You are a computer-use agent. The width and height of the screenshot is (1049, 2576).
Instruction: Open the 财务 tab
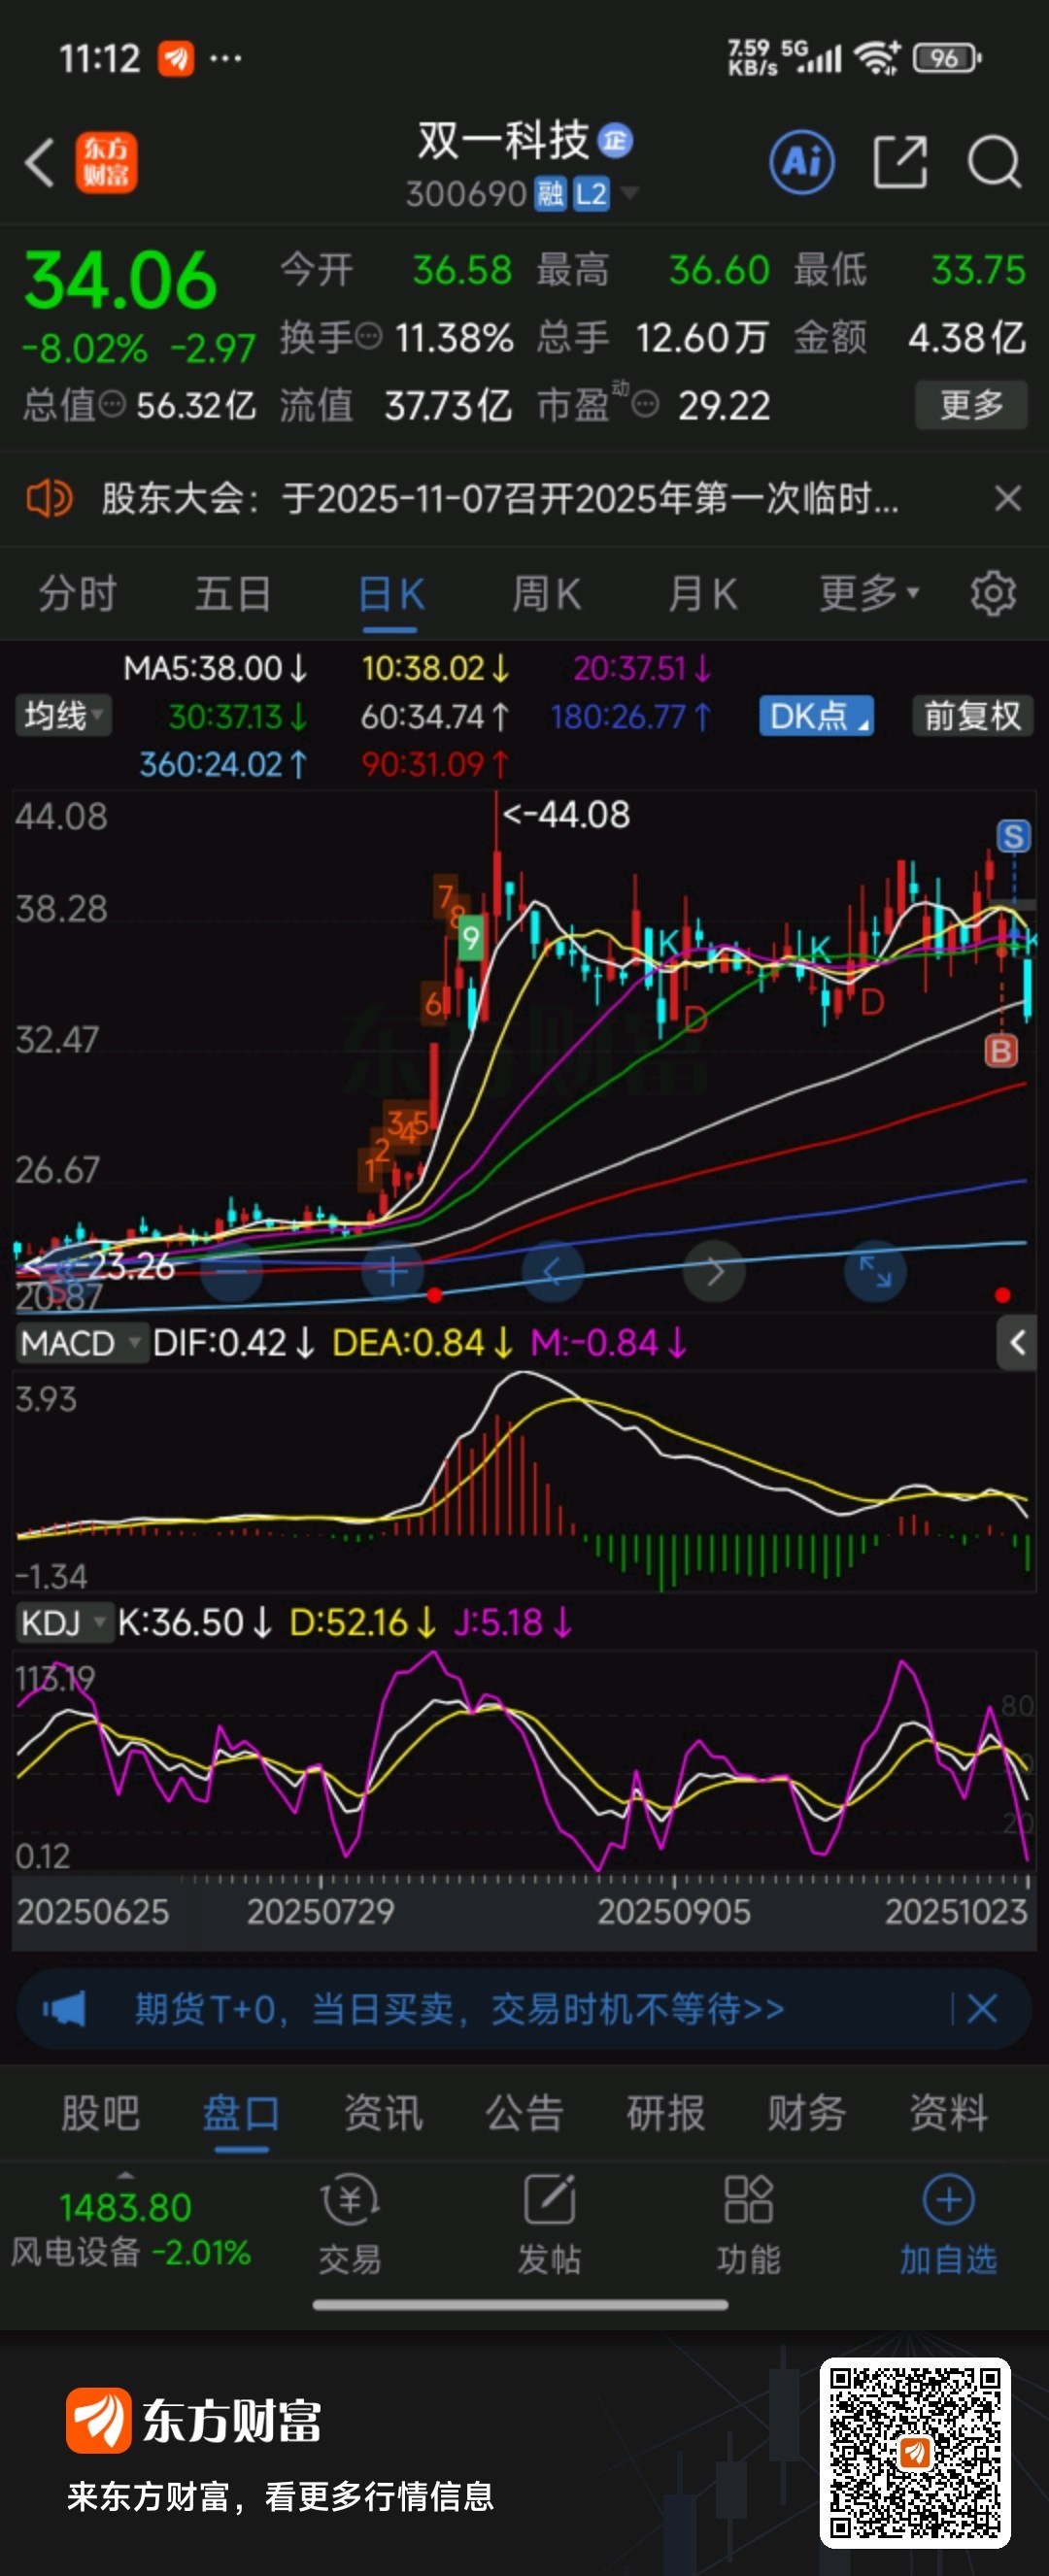coord(806,2114)
